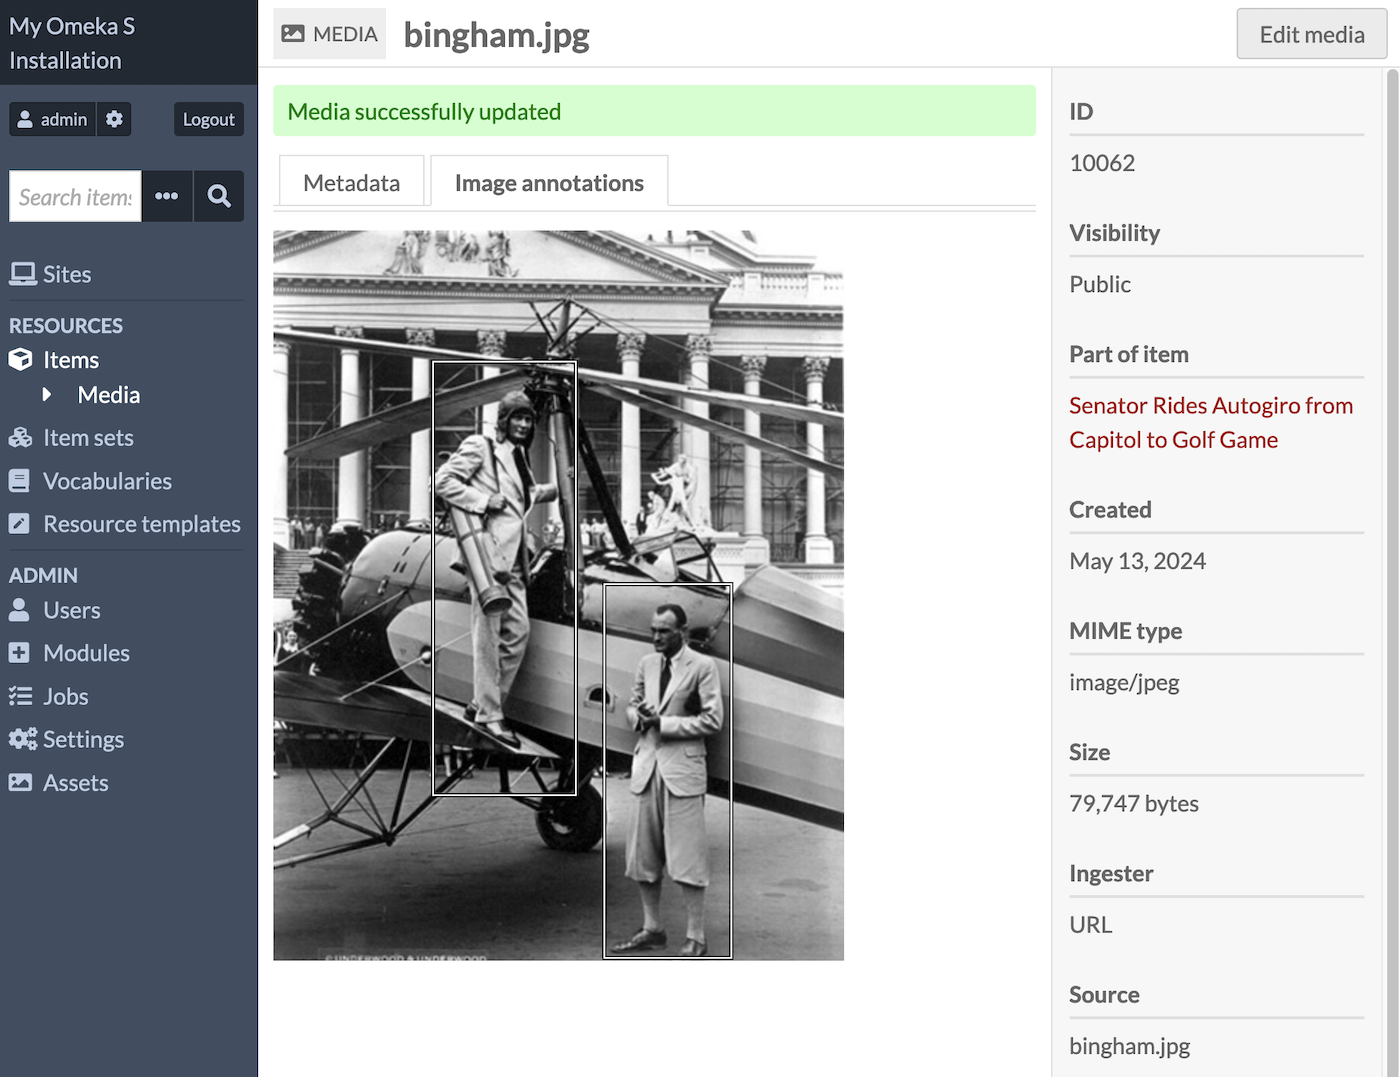
Task: Open the admin user profile link
Action: [x=53, y=119]
